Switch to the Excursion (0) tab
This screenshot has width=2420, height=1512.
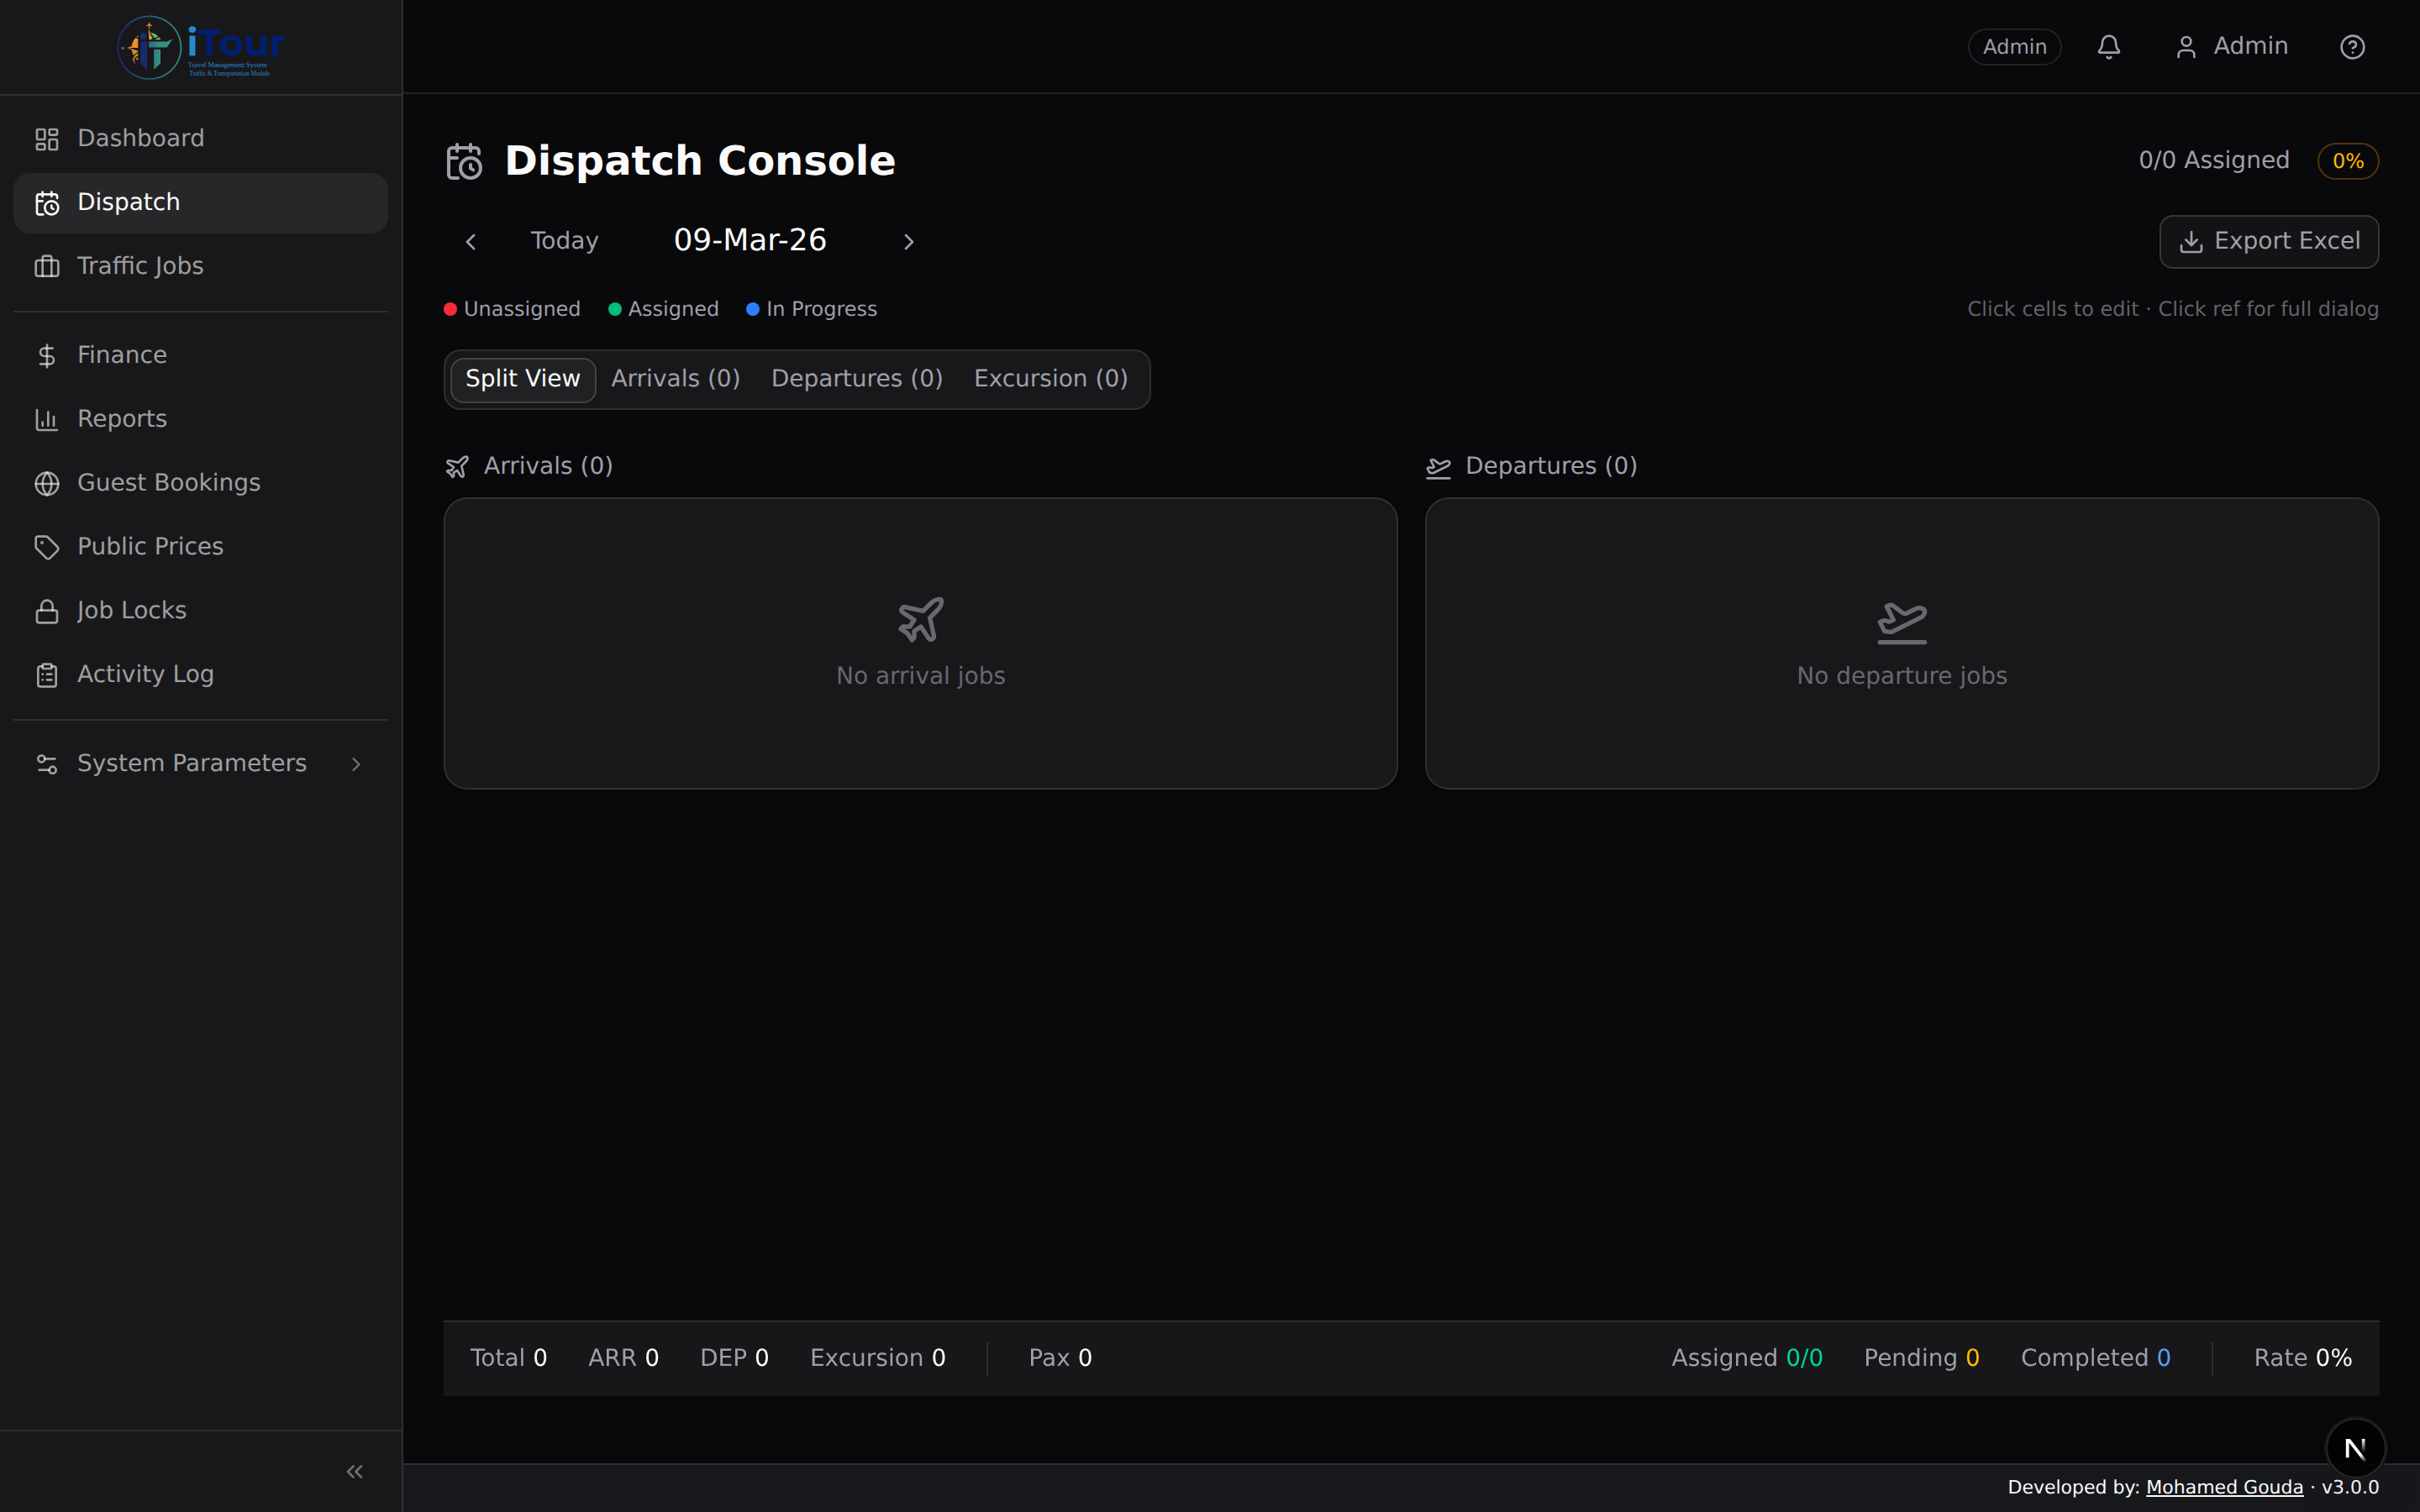coord(1050,378)
